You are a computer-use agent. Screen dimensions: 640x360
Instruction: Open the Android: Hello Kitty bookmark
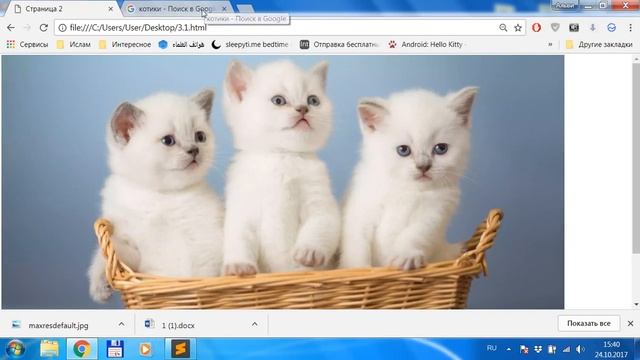pyautogui.click(x=425, y=44)
